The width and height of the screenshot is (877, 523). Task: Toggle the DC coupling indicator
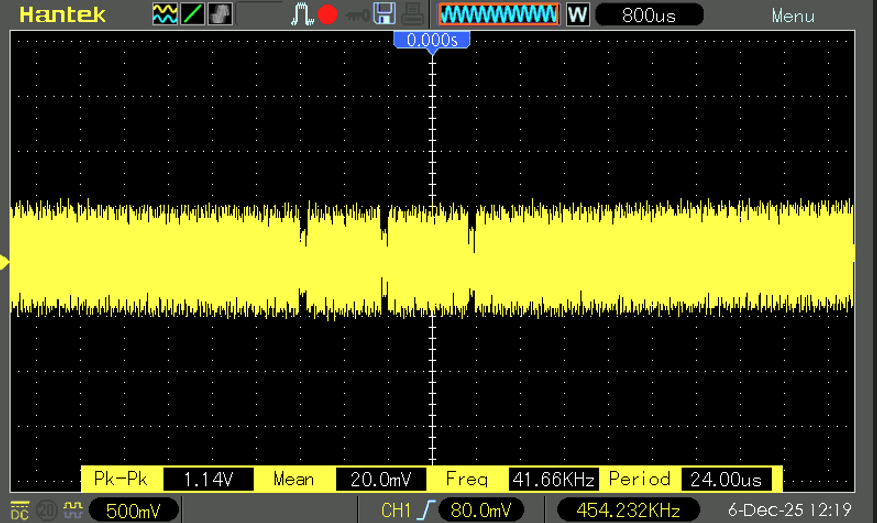click(x=19, y=511)
